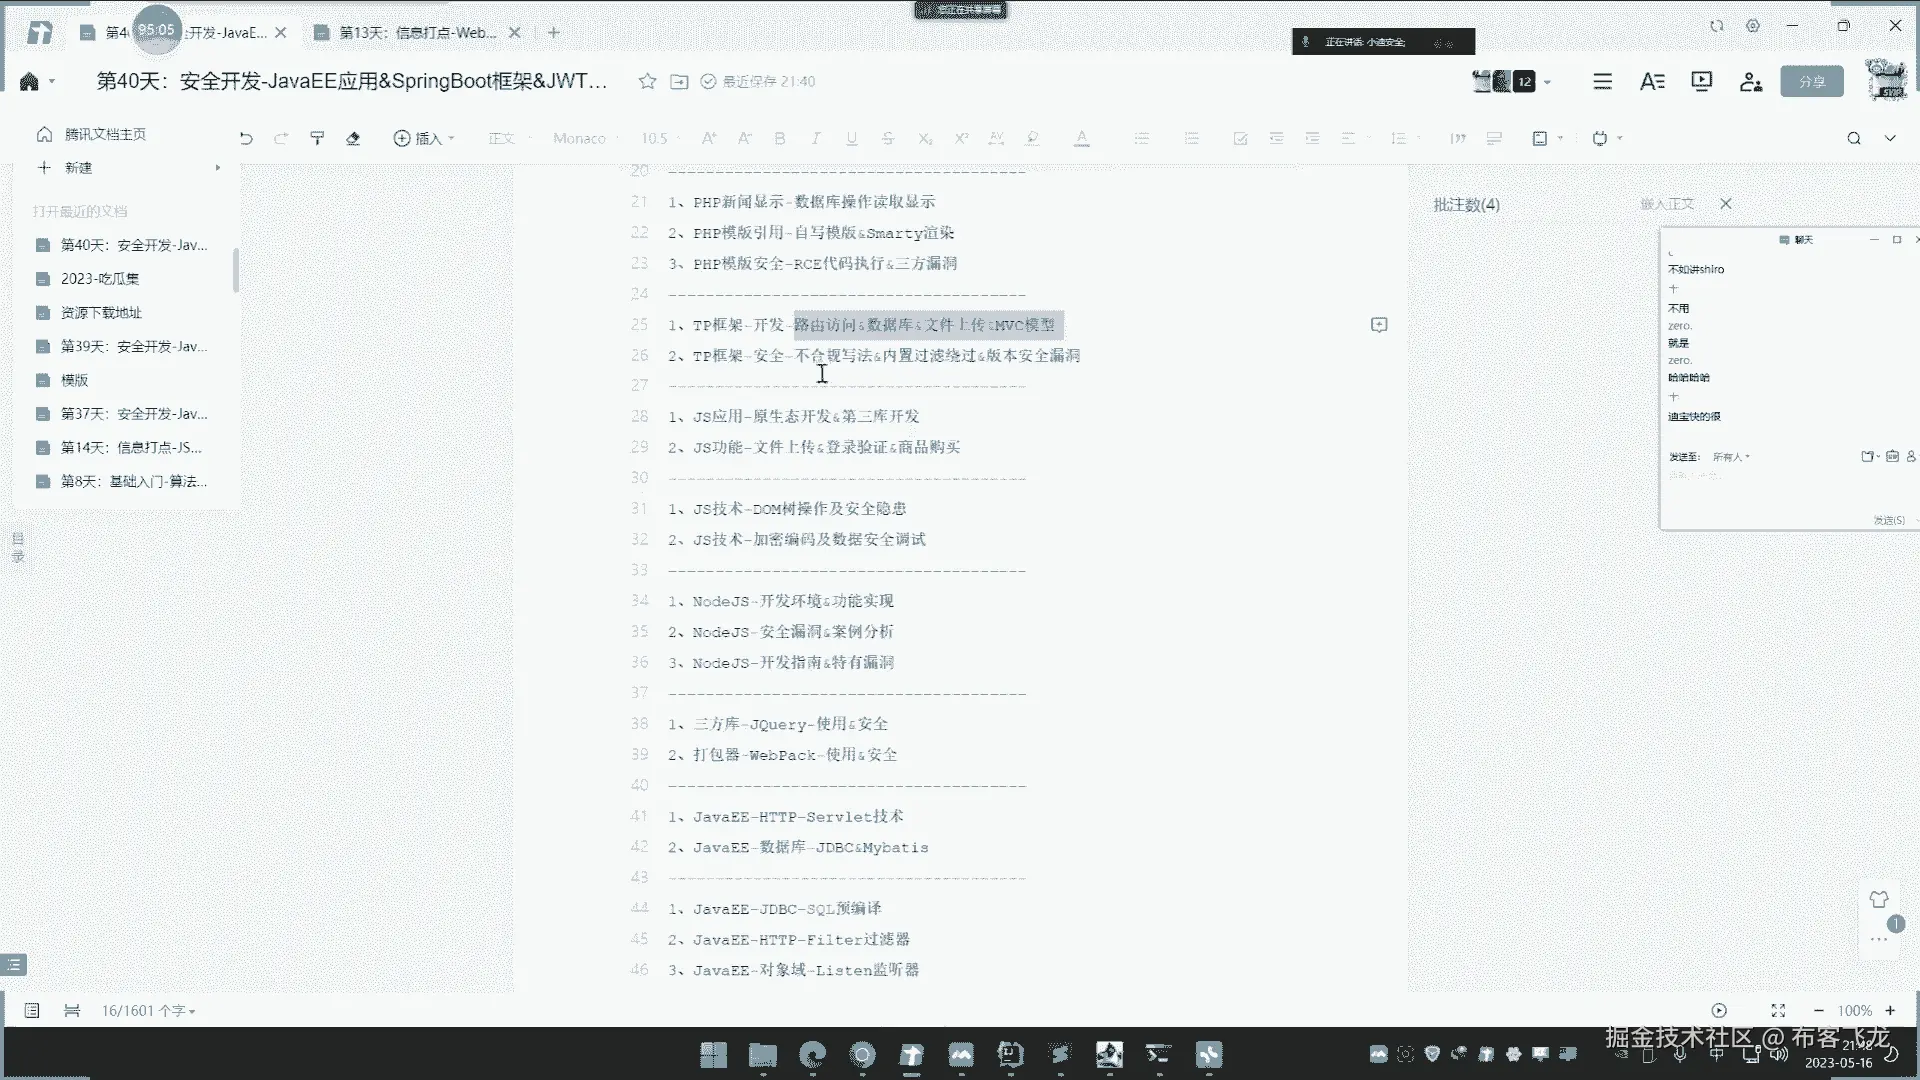This screenshot has height=1080, width=1920.
Task: Insert a checkbox task list
Action: (x=1240, y=138)
